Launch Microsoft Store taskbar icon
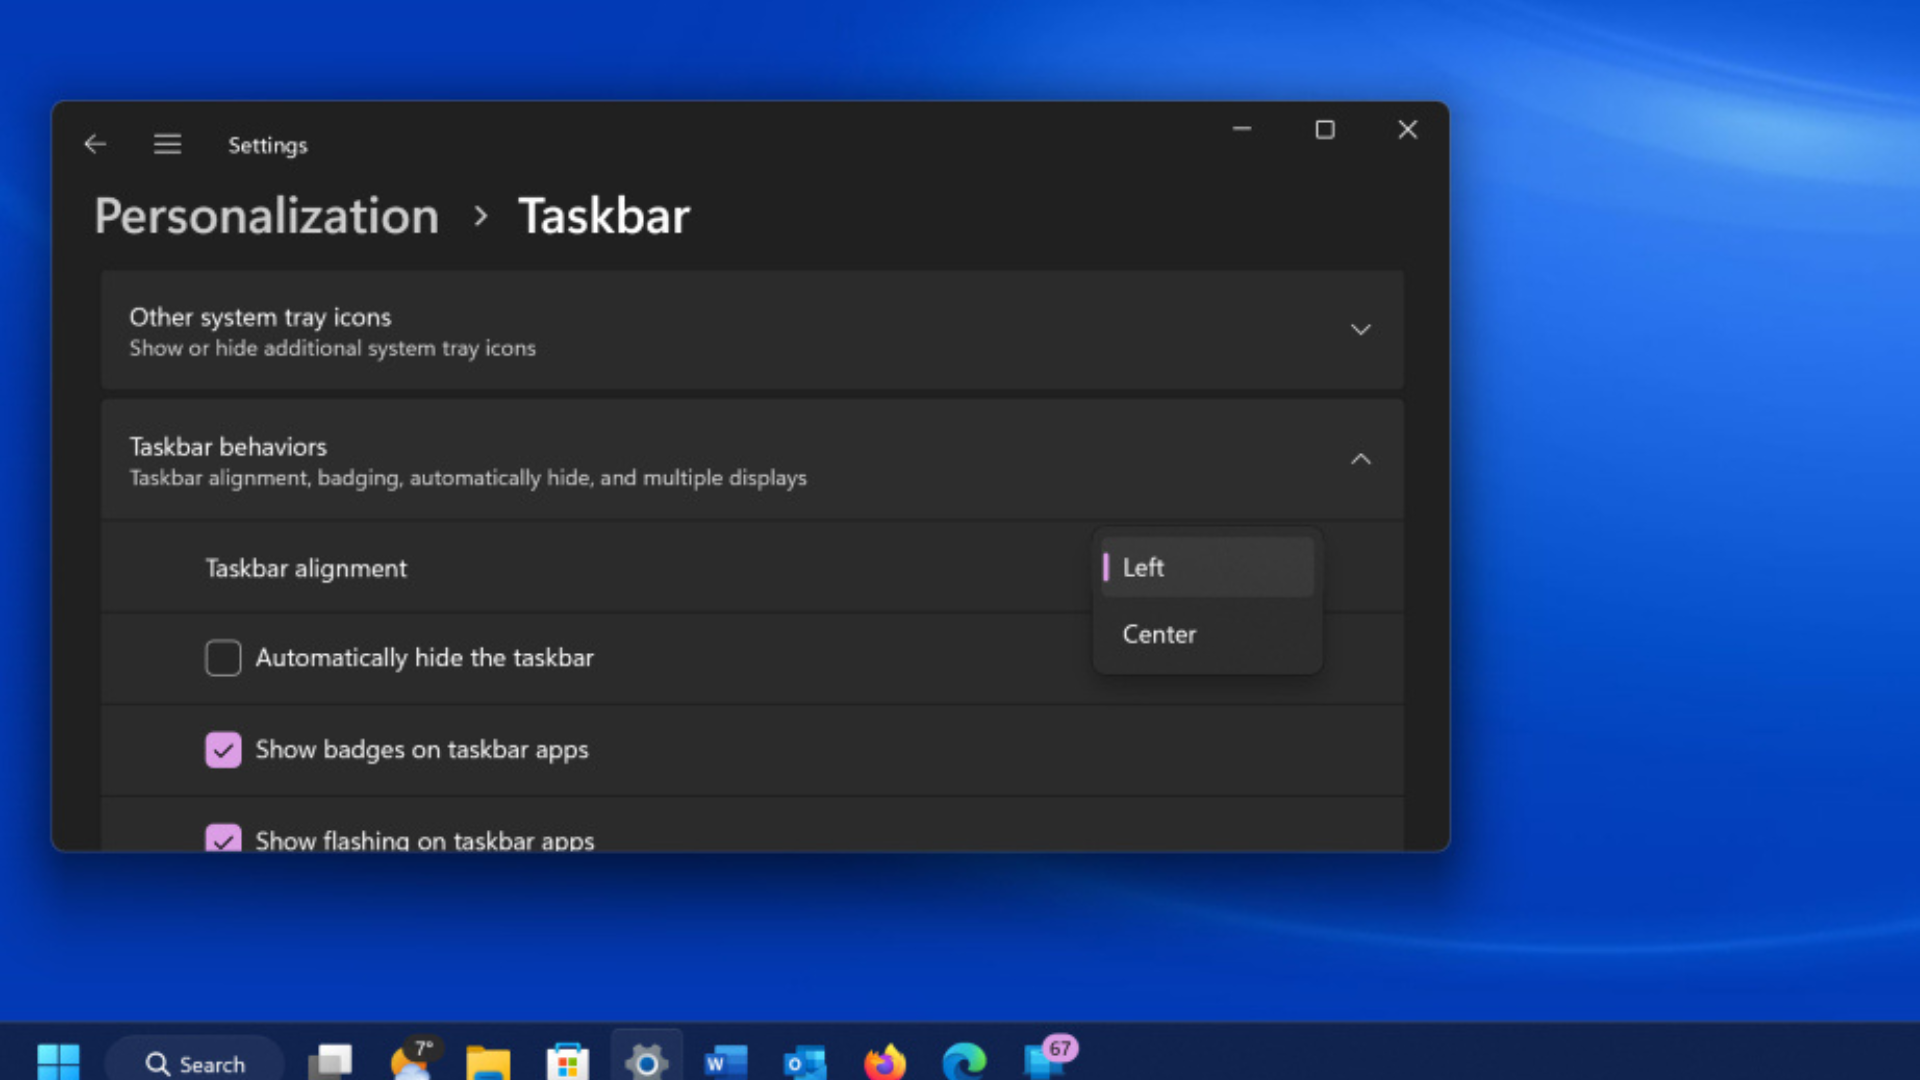Image resolution: width=1920 pixels, height=1080 pixels. [567, 1062]
